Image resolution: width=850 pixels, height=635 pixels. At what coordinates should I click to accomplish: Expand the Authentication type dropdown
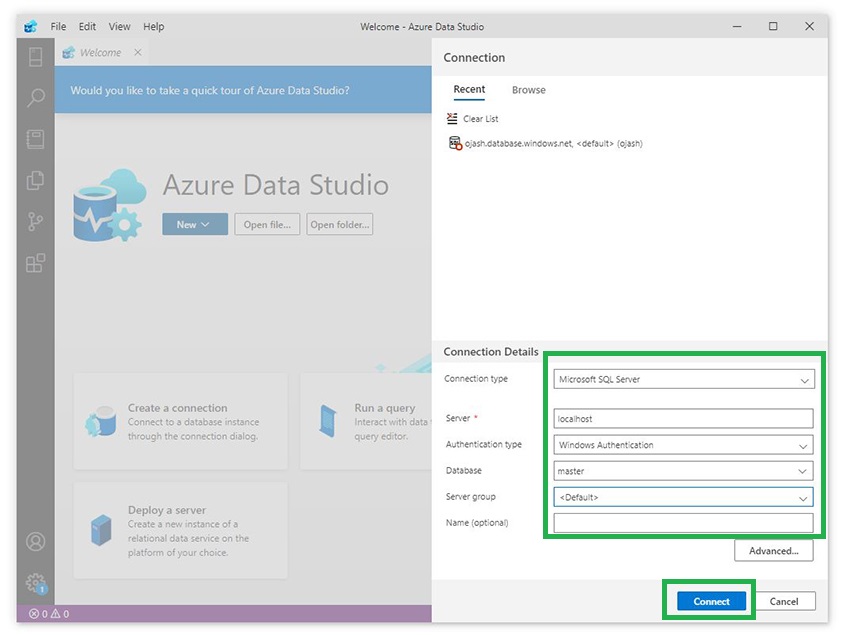click(683, 445)
